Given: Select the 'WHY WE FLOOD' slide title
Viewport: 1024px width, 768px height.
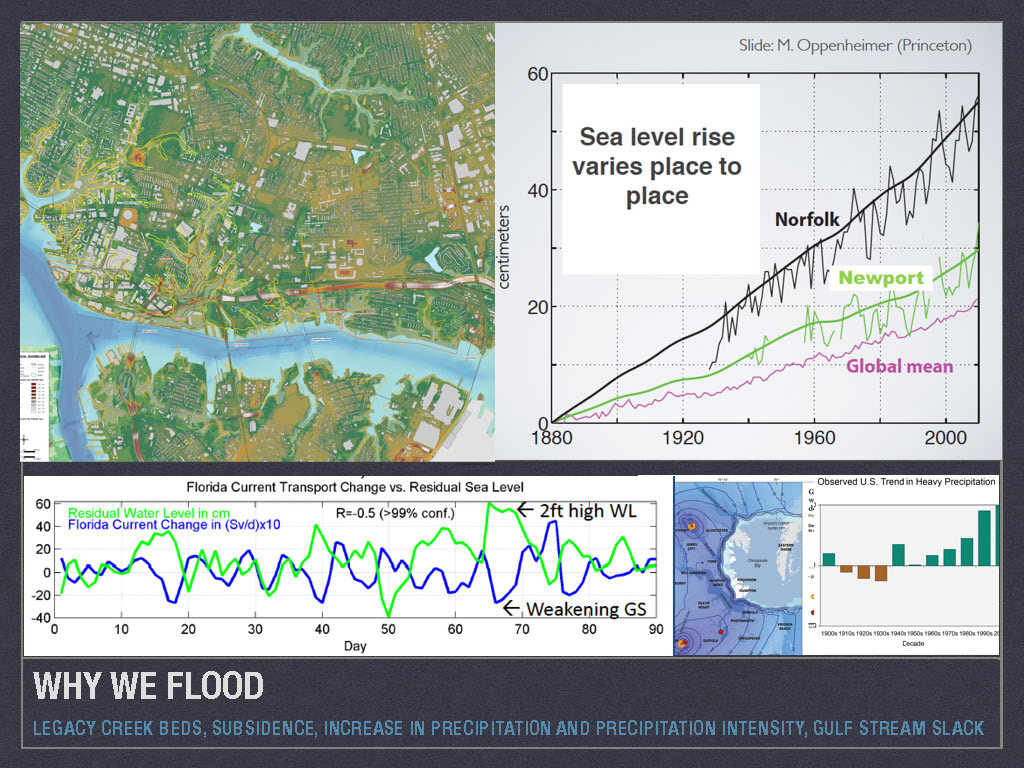Looking at the screenshot, I should pyautogui.click(x=148, y=687).
